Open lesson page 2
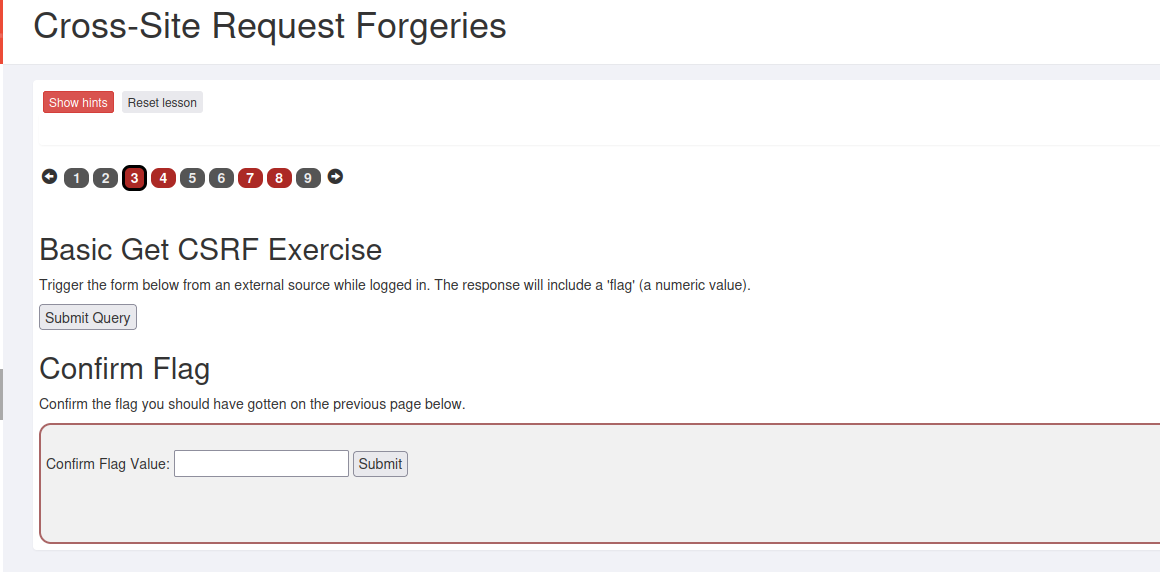1160x572 pixels. coord(105,178)
